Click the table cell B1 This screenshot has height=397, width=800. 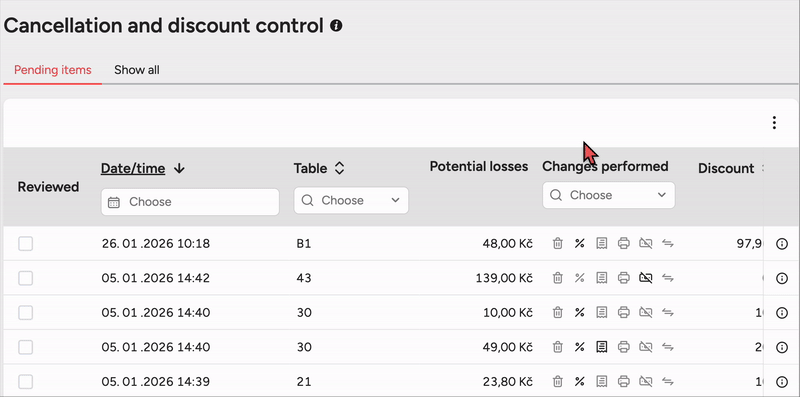coord(304,244)
